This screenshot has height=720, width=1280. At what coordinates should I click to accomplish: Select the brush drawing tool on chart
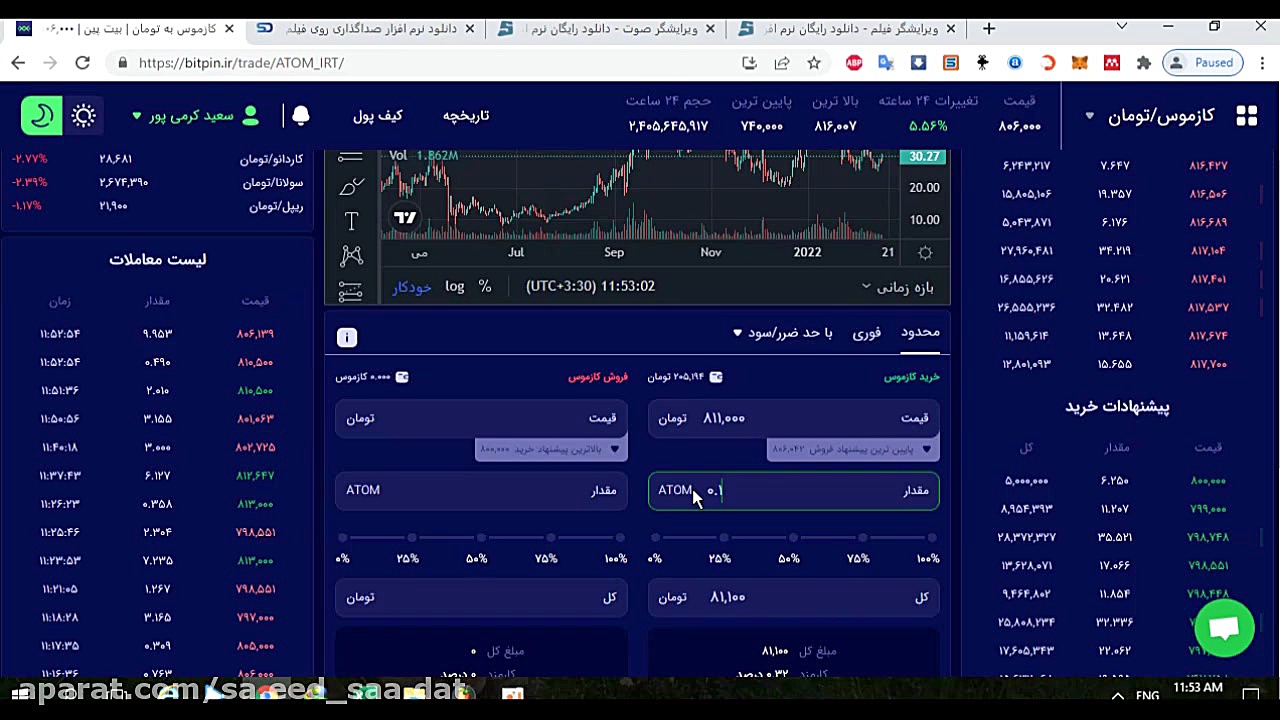click(x=351, y=187)
